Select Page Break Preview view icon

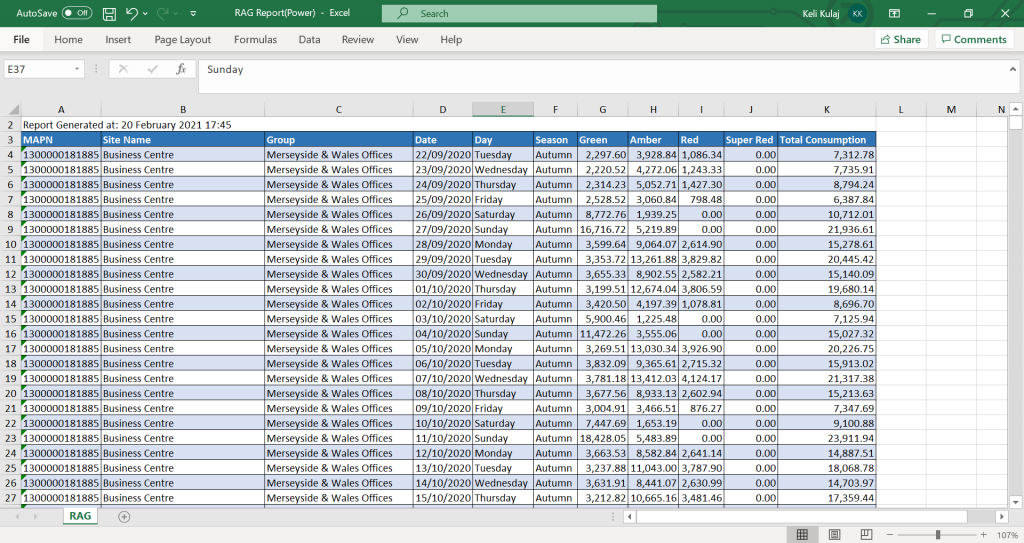click(x=866, y=534)
